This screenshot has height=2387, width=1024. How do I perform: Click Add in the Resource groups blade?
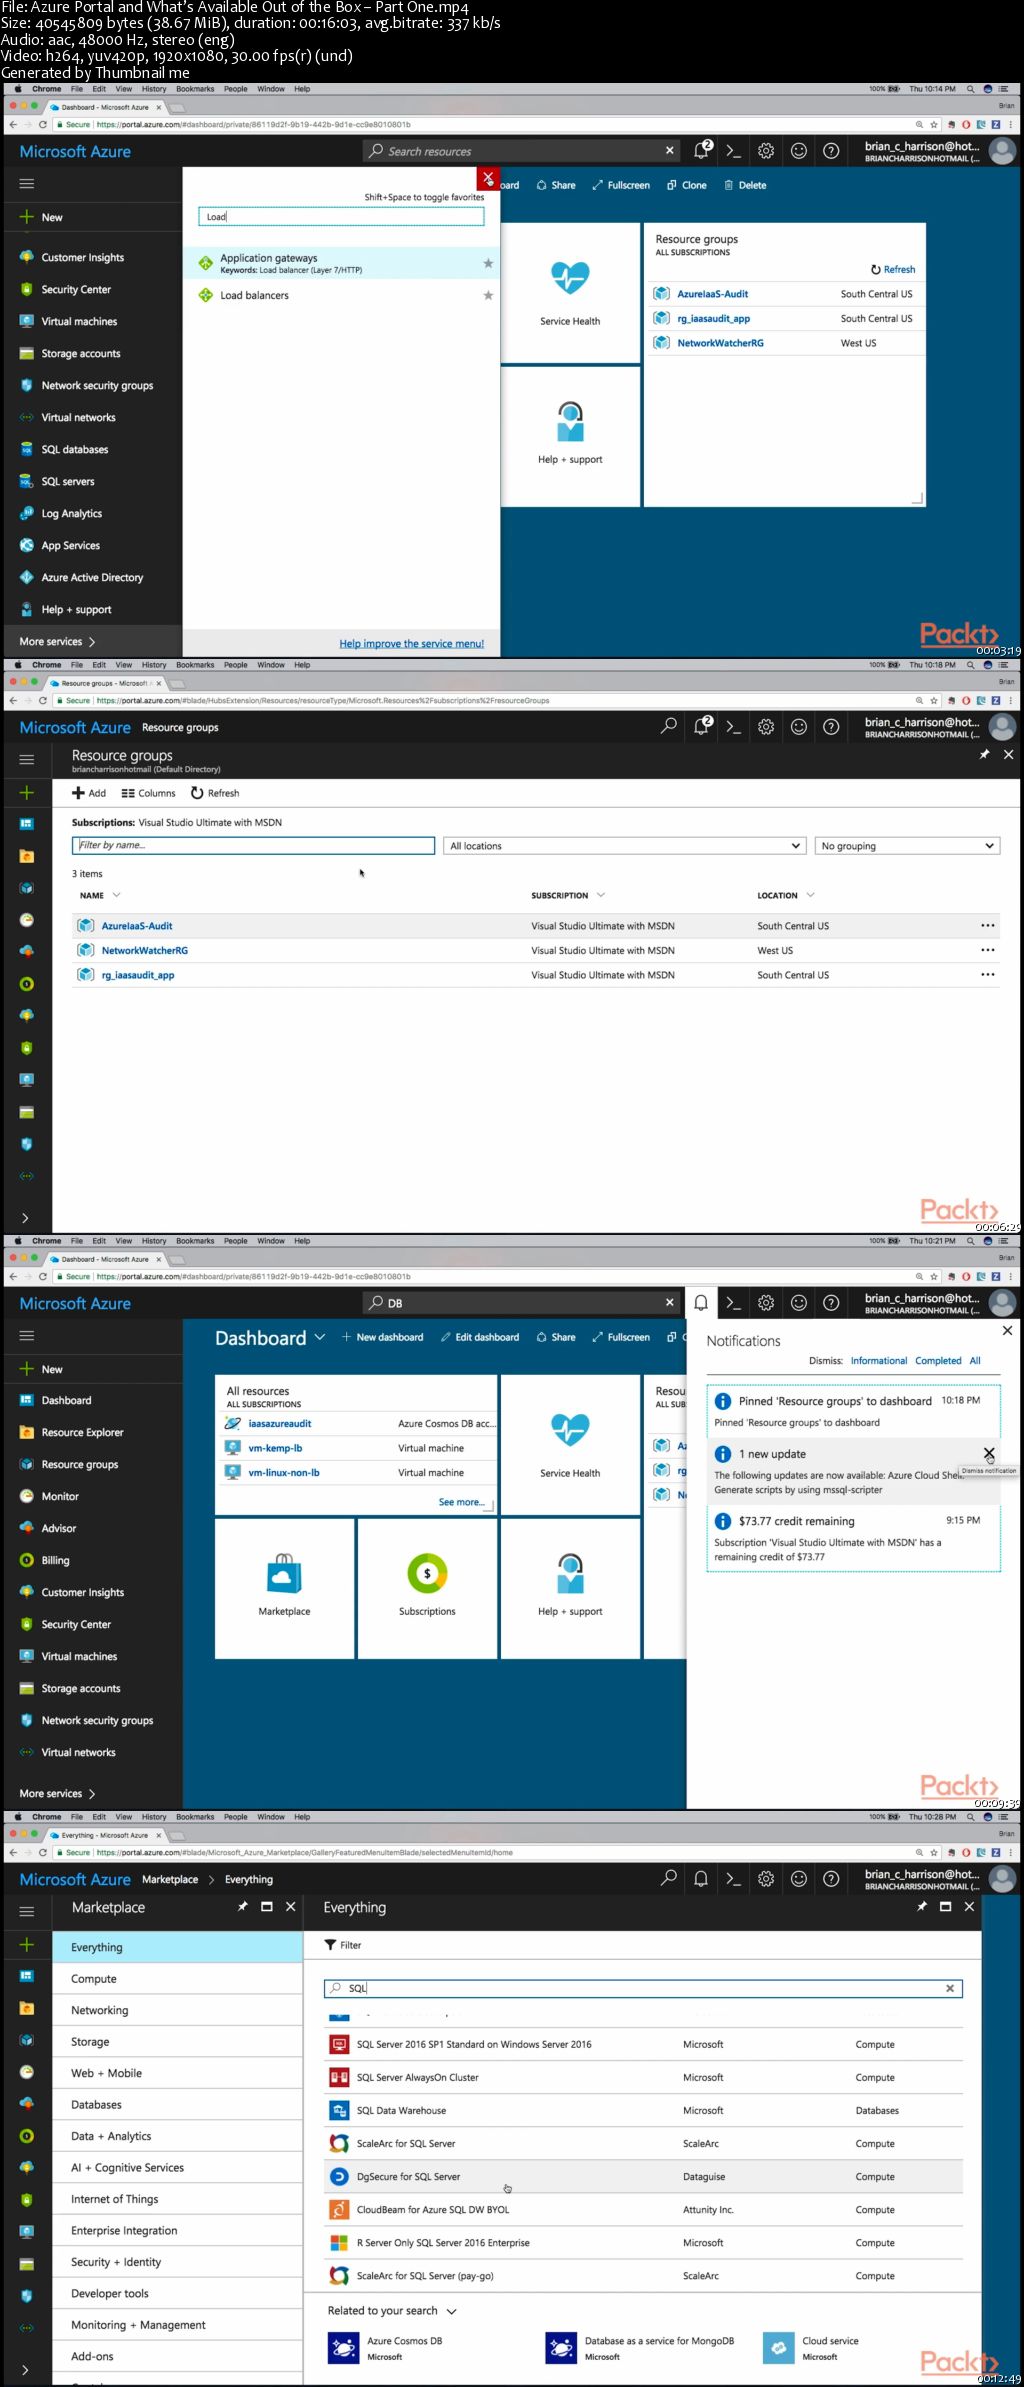coord(89,793)
